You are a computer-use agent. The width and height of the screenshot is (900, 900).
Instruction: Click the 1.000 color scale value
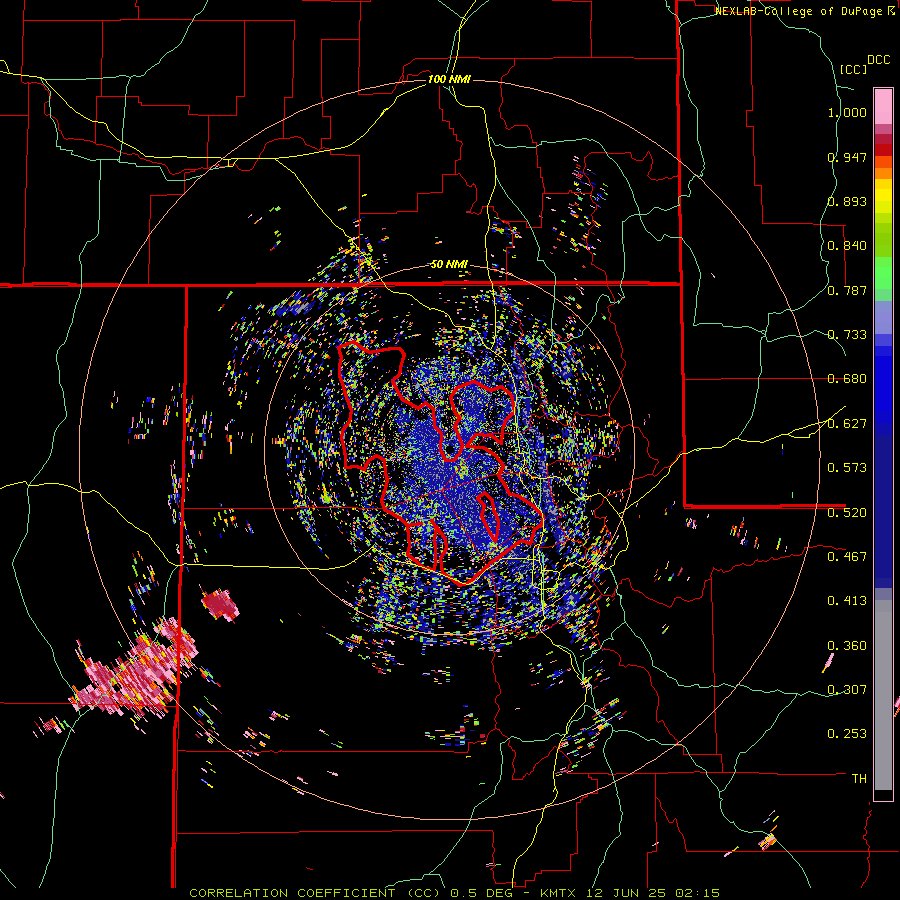point(847,112)
